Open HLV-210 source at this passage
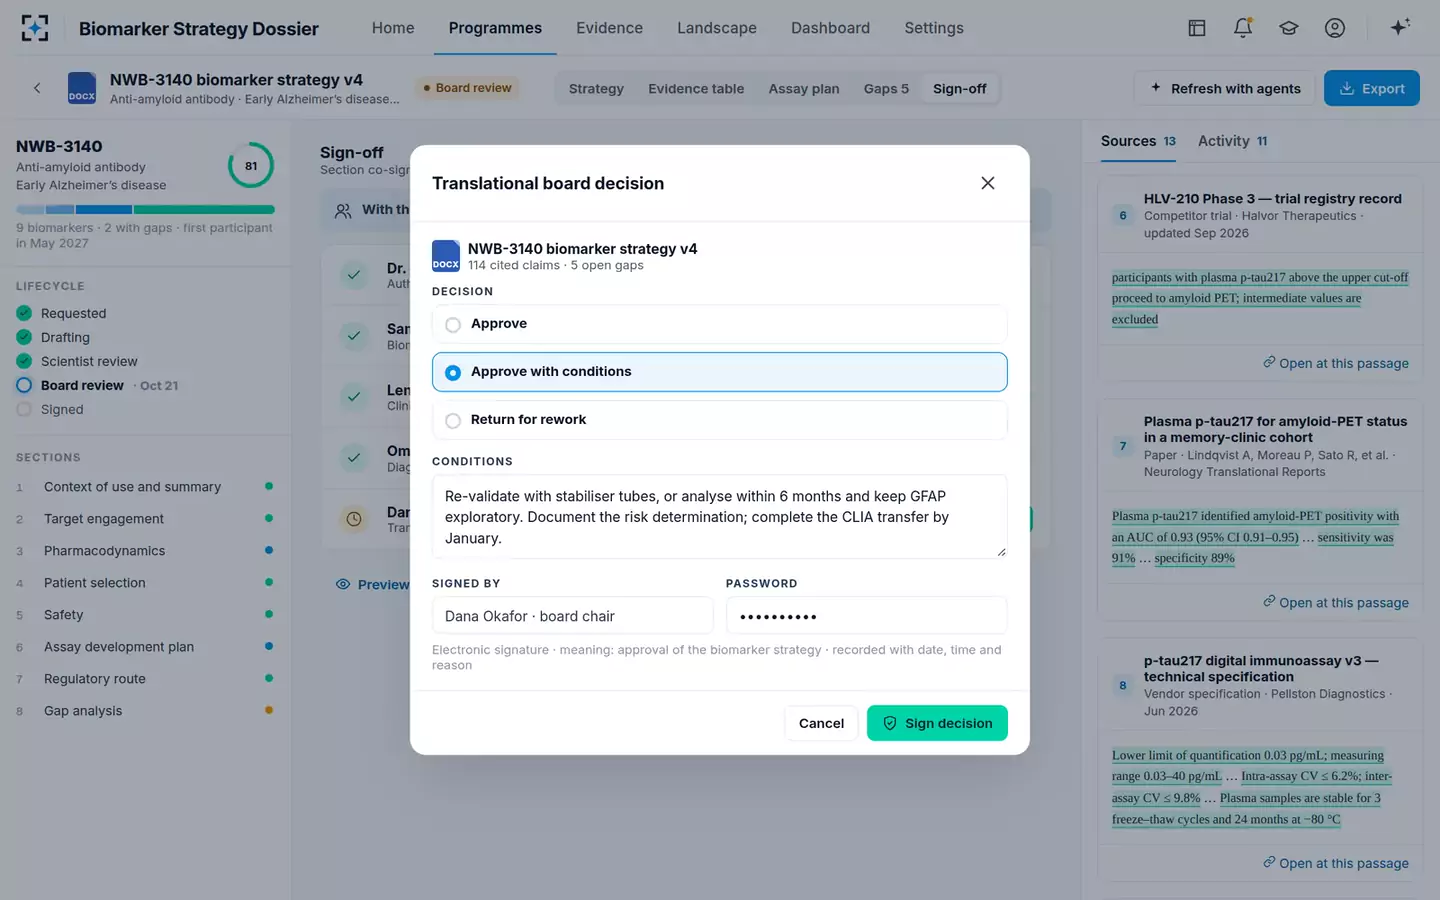Viewport: 1440px width, 900px height. coord(1335,363)
